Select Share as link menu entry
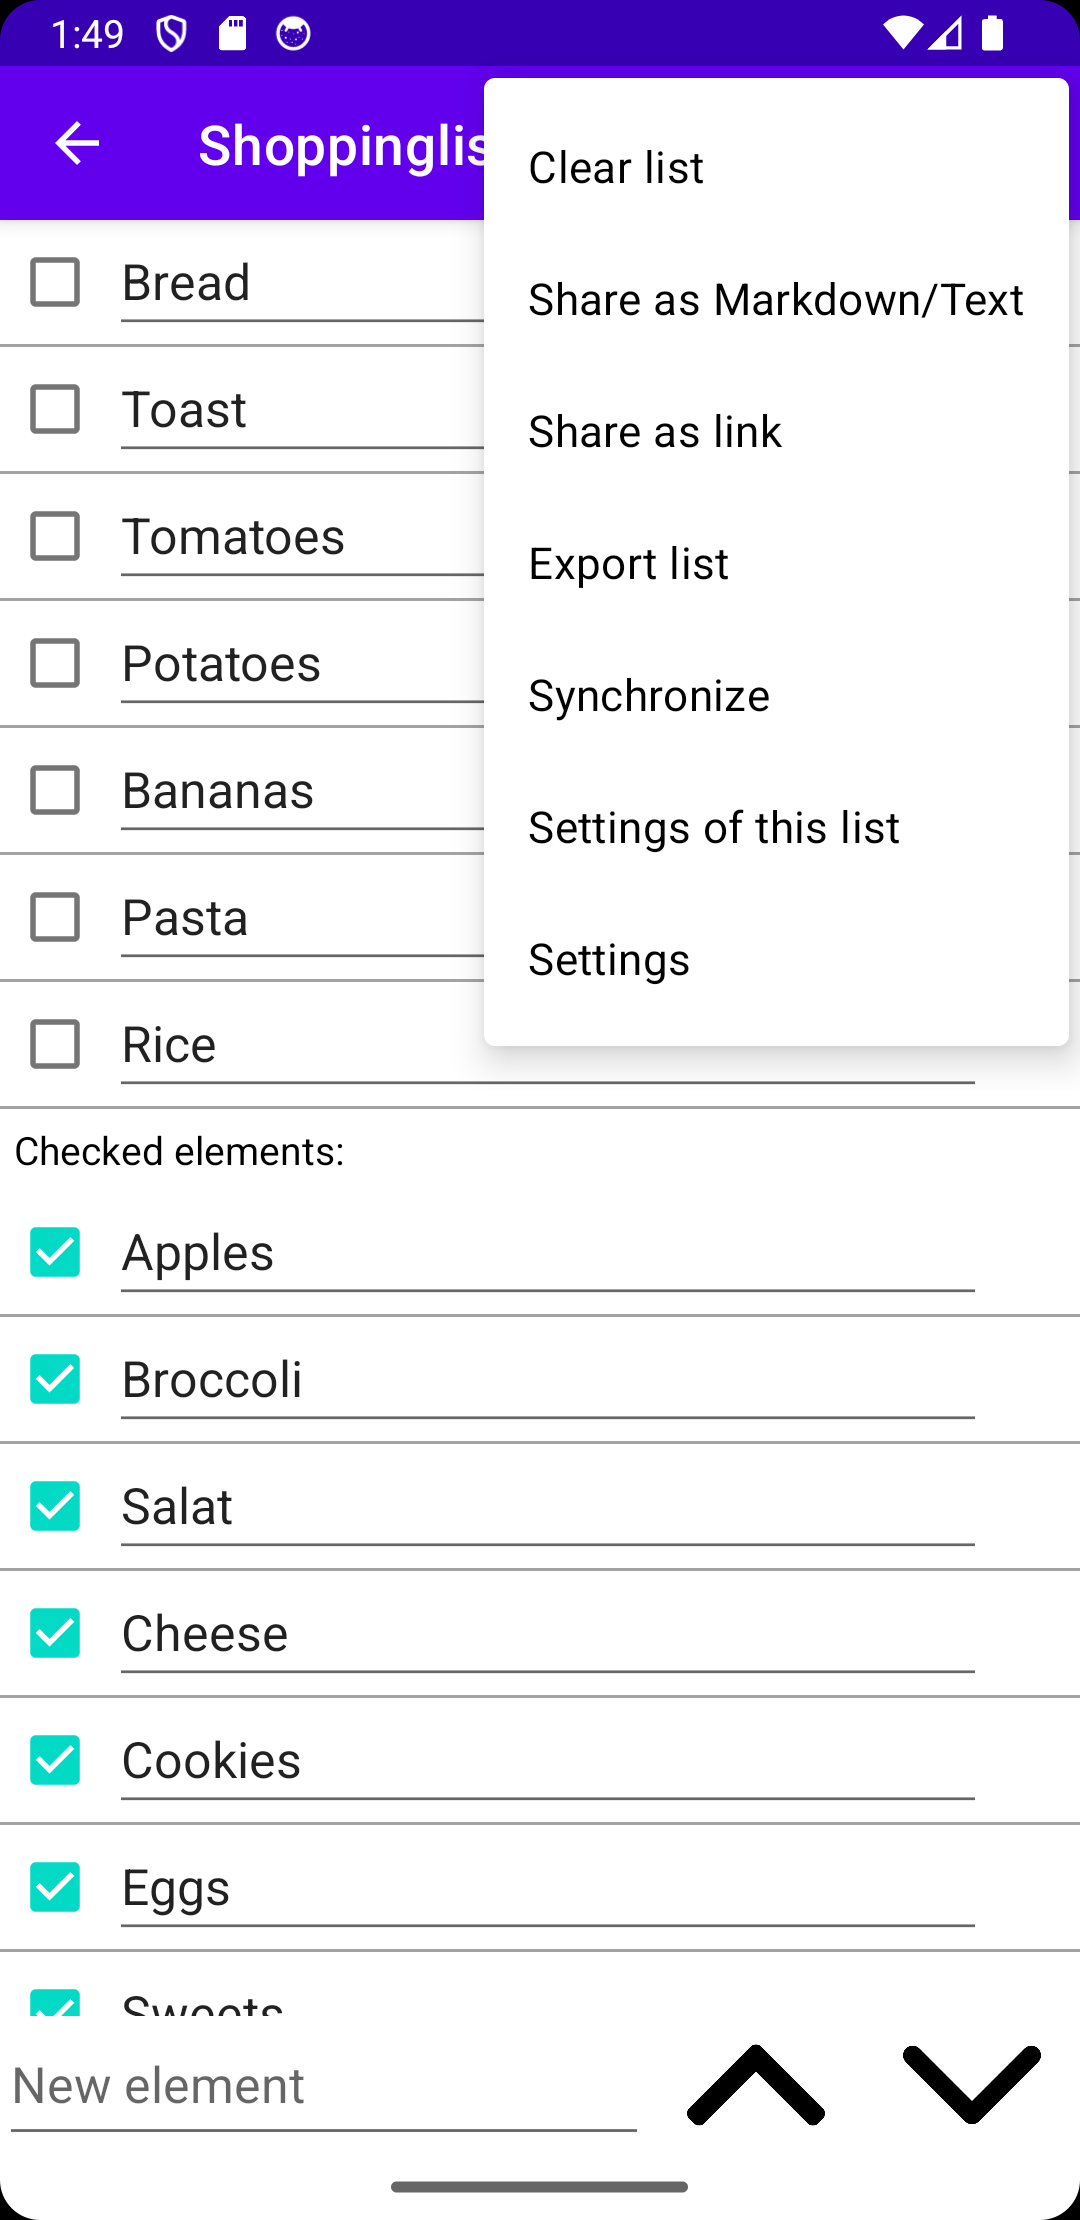The image size is (1080, 2220). coord(776,432)
